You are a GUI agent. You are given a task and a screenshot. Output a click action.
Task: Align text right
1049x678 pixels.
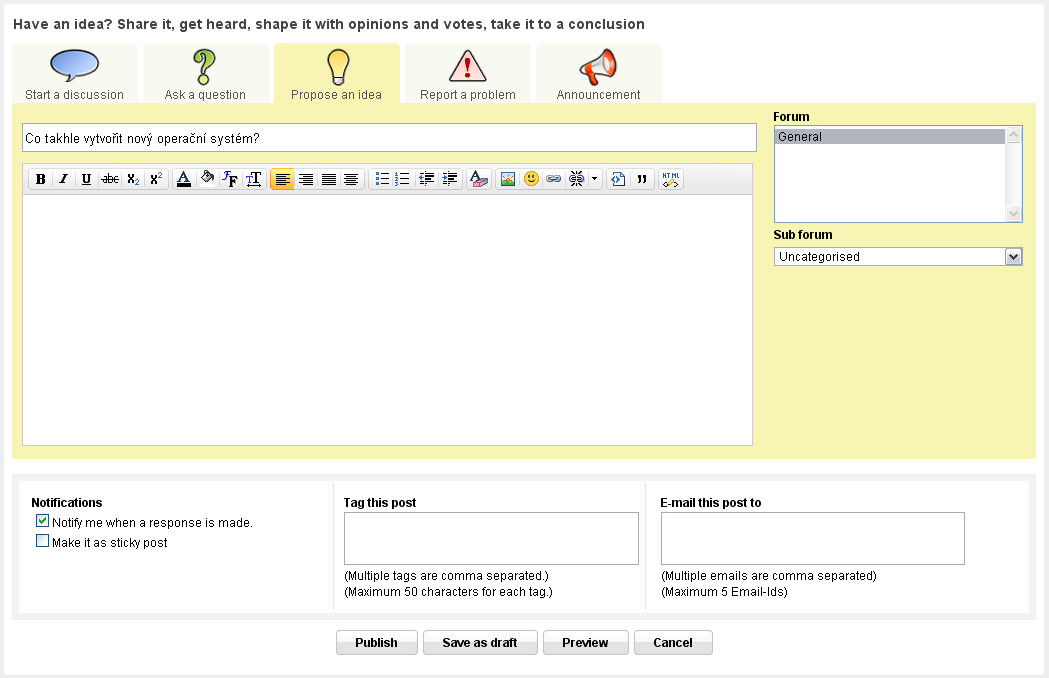(306, 179)
